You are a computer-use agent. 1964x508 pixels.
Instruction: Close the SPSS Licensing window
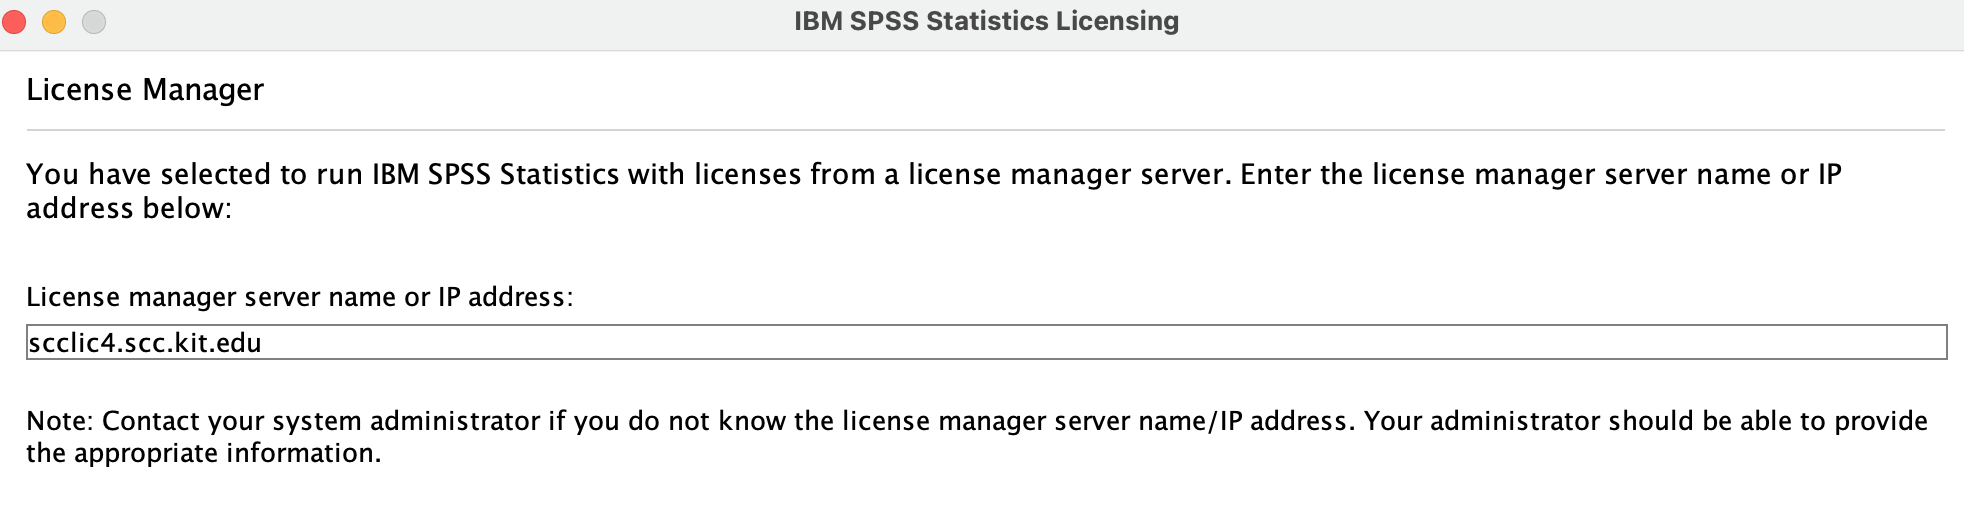tap(14, 21)
